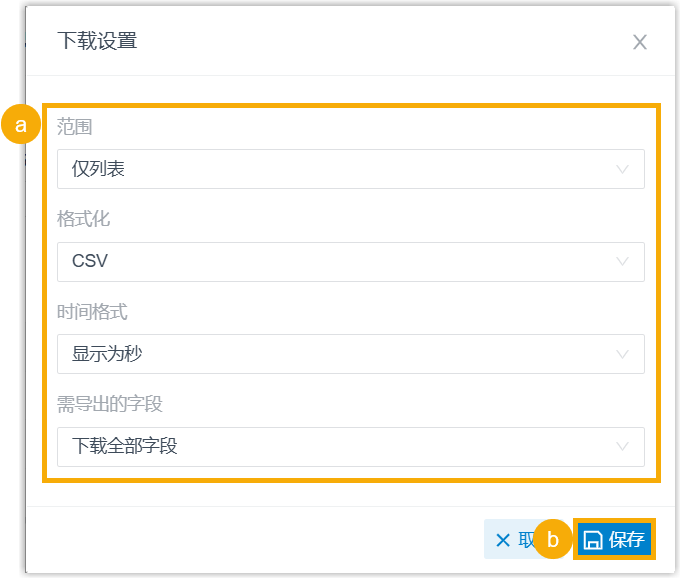Click the 范围 field label
Image resolution: width=681 pixels, height=579 pixels.
75,126
